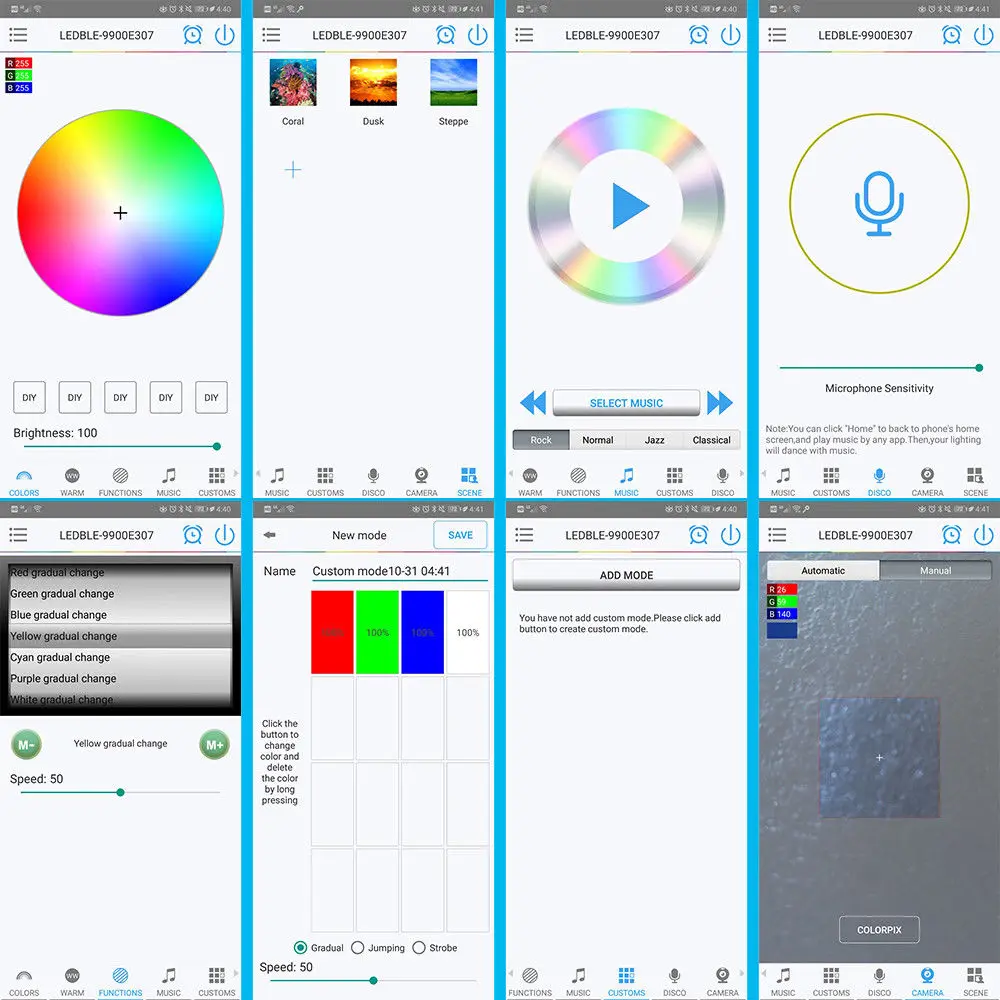Open highlighted DISCO tab on microphone screen
Screen dimensions: 1000x1000
(879, 483)
